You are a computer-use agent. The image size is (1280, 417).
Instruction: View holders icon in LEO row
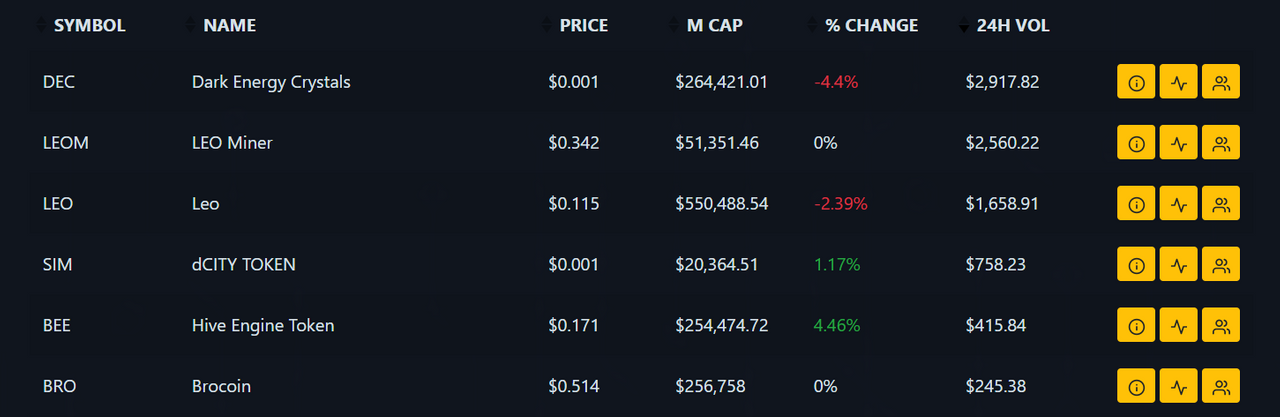[1221, 204]
